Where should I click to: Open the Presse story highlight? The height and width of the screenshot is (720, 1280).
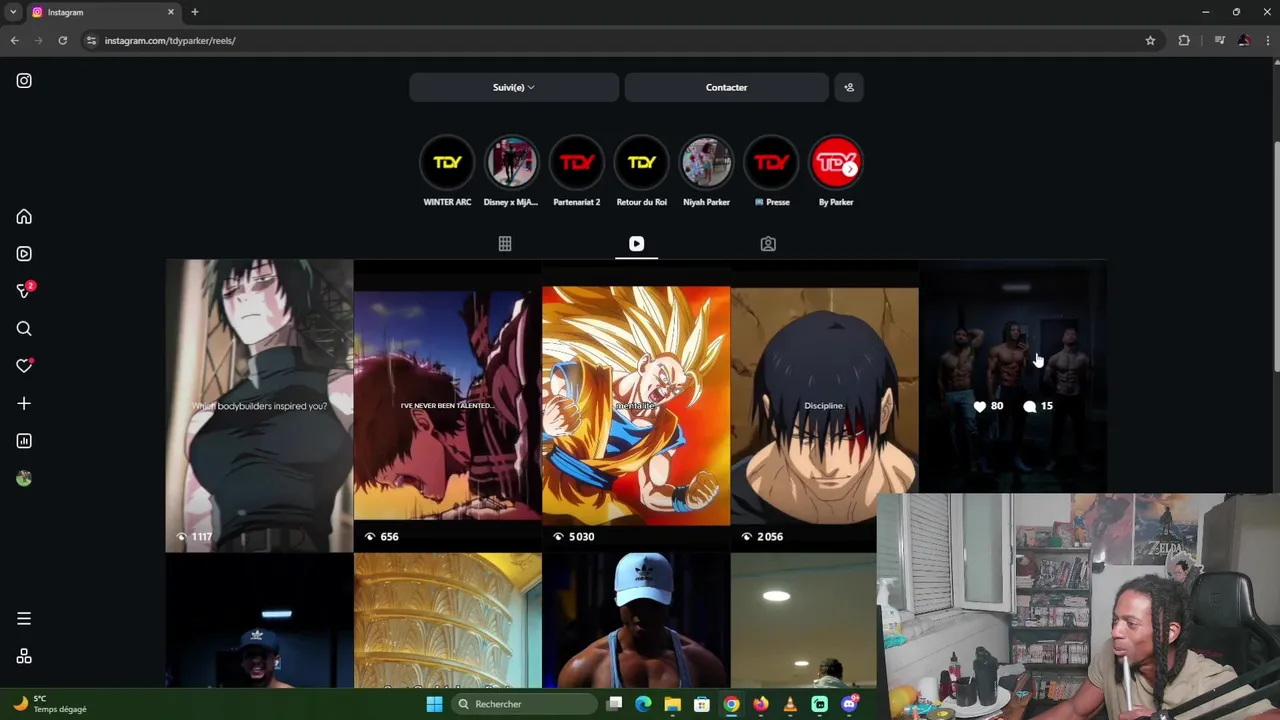coord(771,162)
